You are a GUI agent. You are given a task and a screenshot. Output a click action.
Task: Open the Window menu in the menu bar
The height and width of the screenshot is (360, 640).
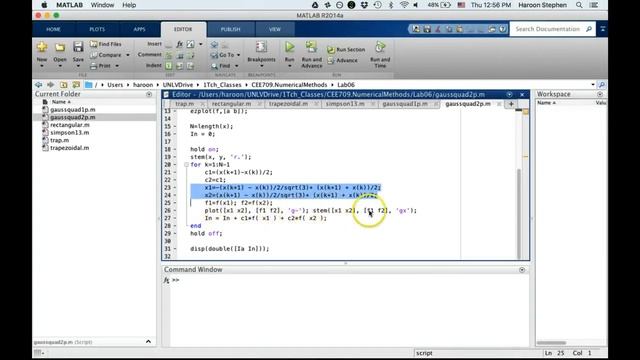102,5
